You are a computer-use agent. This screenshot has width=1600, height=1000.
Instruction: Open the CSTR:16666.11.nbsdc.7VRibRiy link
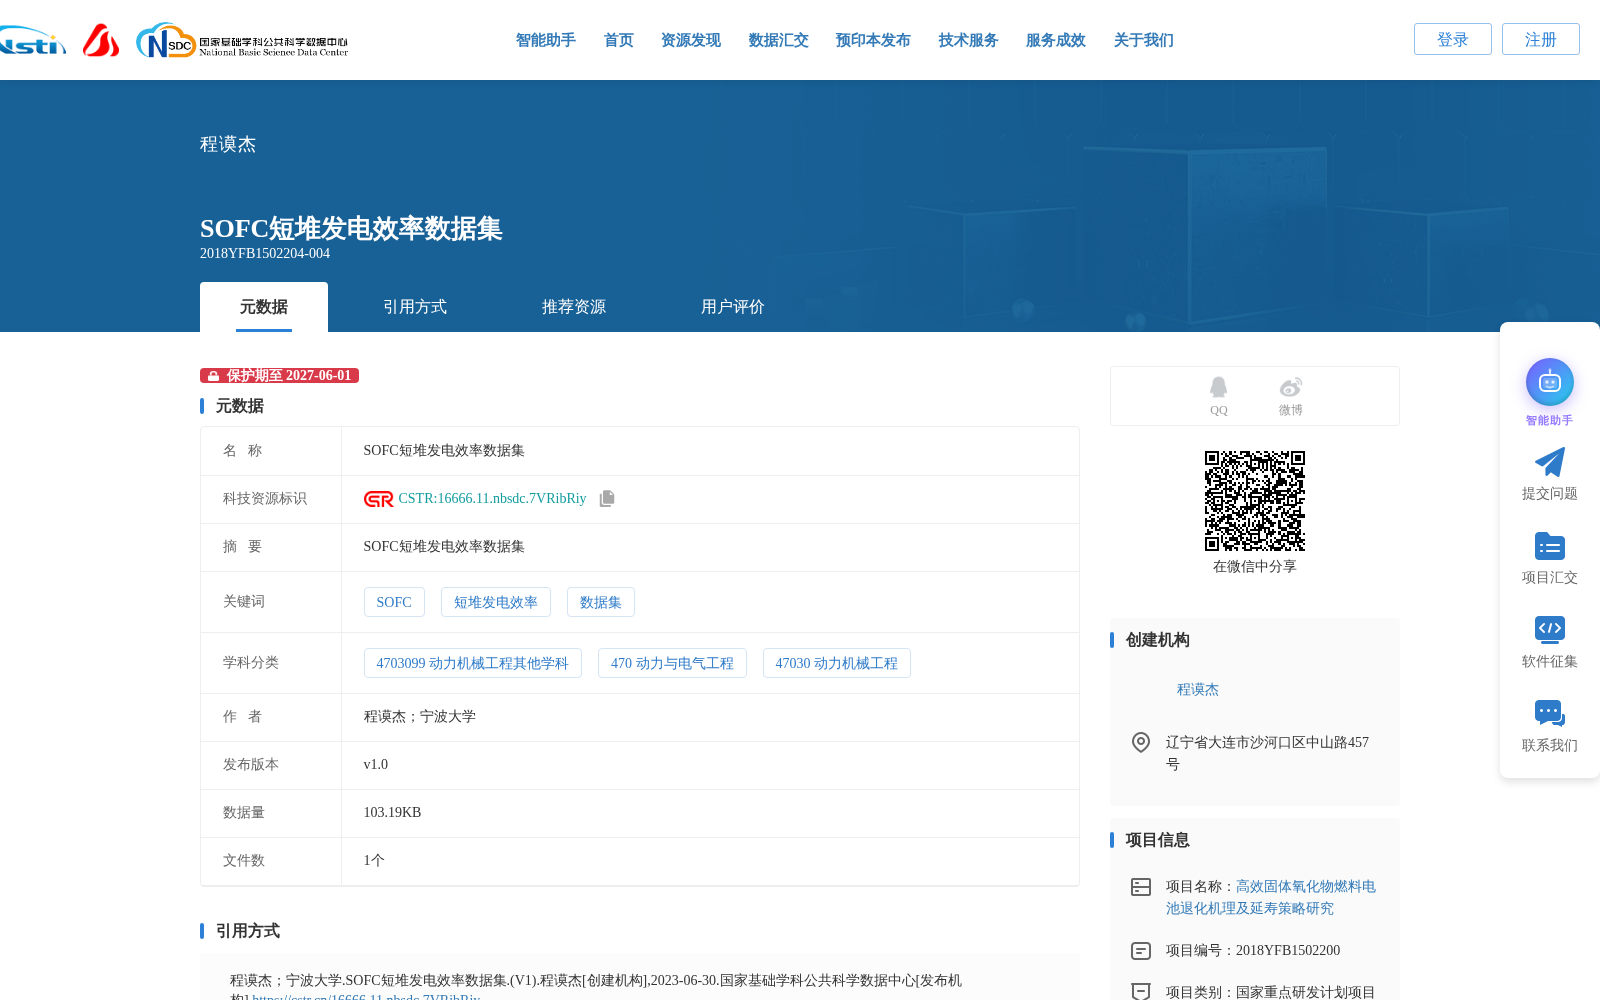tap(492, 499)
